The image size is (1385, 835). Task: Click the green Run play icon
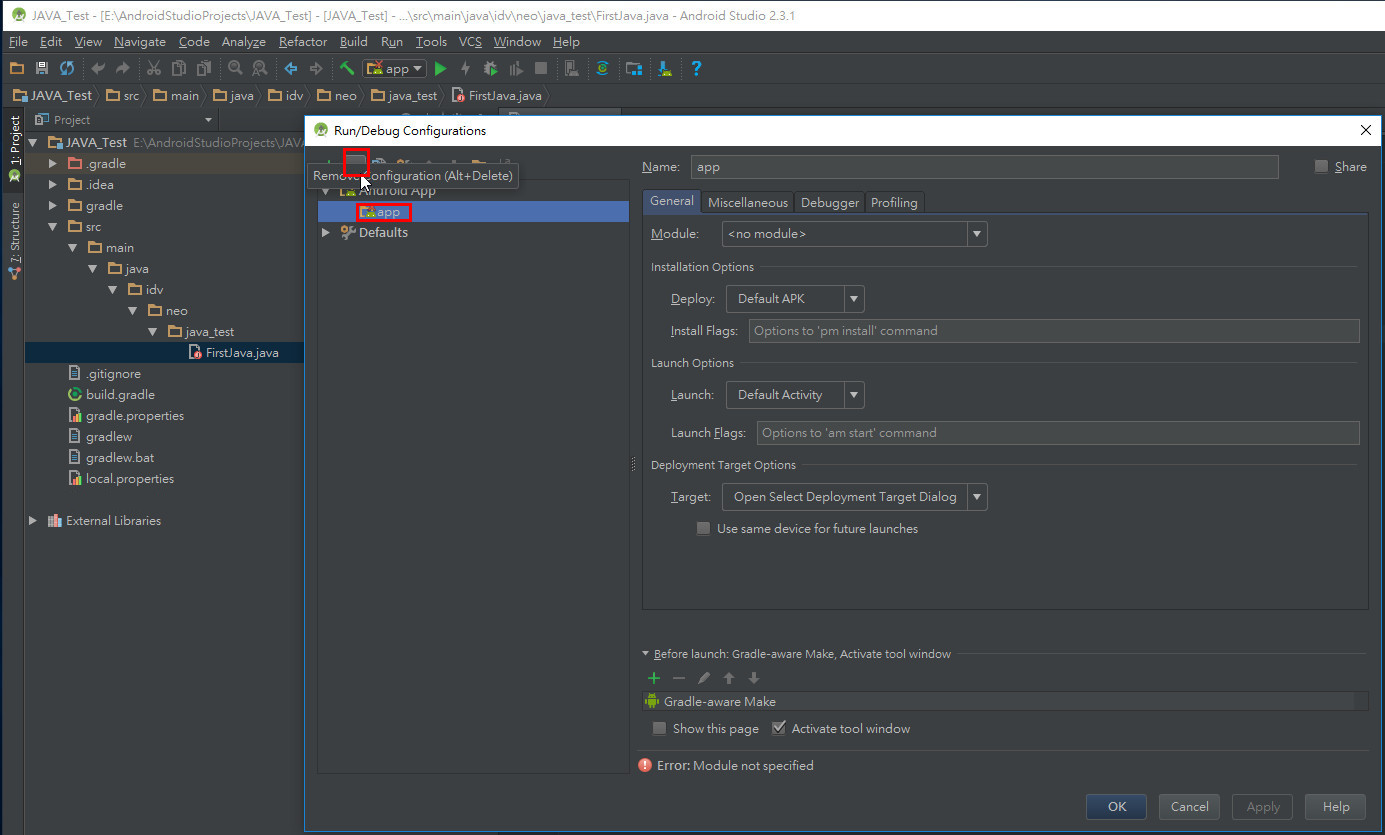click(x=440, y=68)
